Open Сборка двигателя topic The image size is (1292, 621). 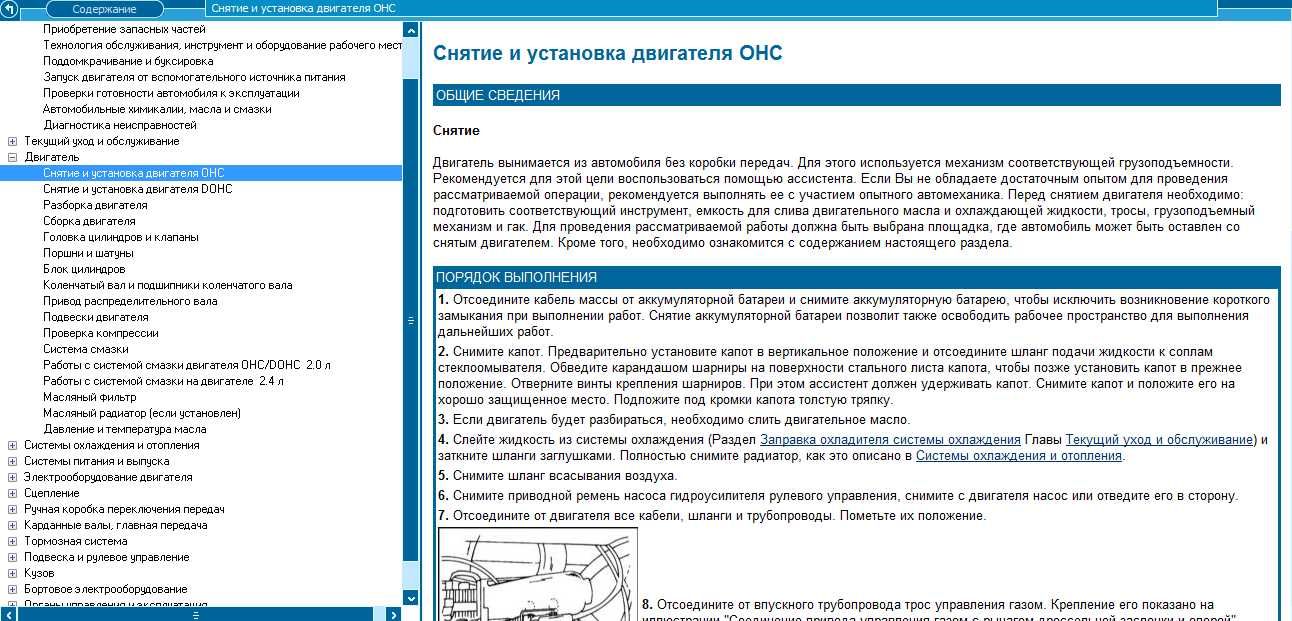[89, 221]
